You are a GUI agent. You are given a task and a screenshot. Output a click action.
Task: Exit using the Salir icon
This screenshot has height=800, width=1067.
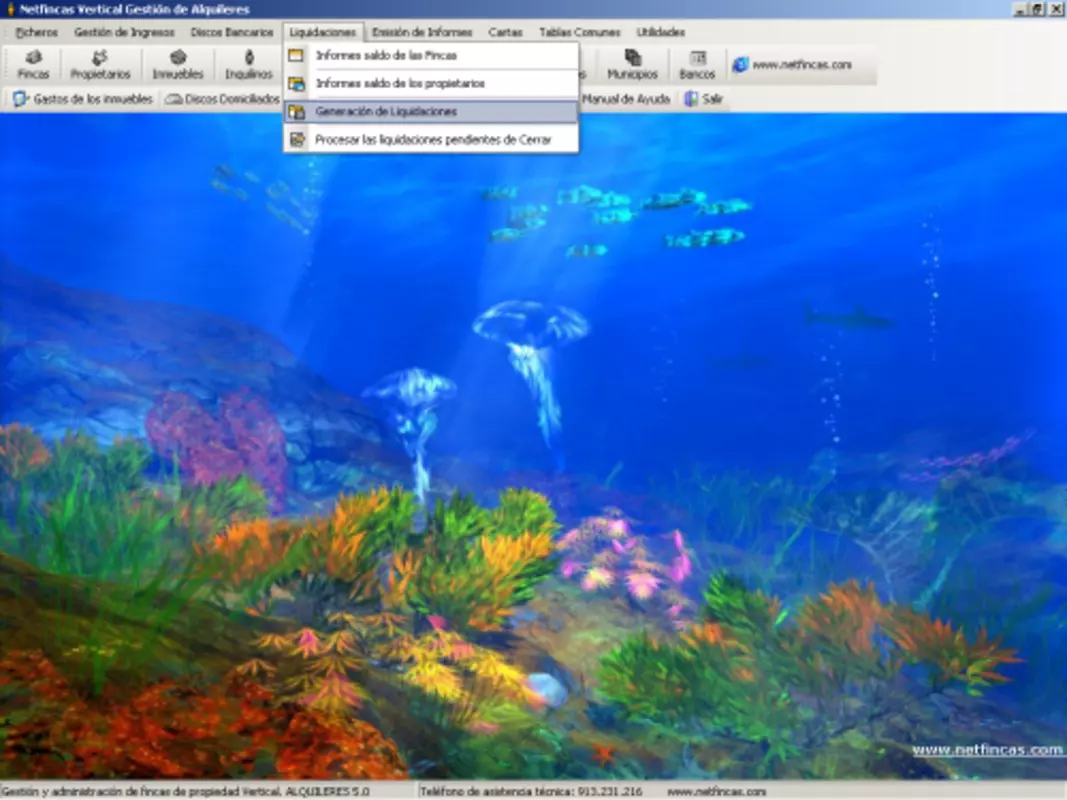[x=704, y=99]
